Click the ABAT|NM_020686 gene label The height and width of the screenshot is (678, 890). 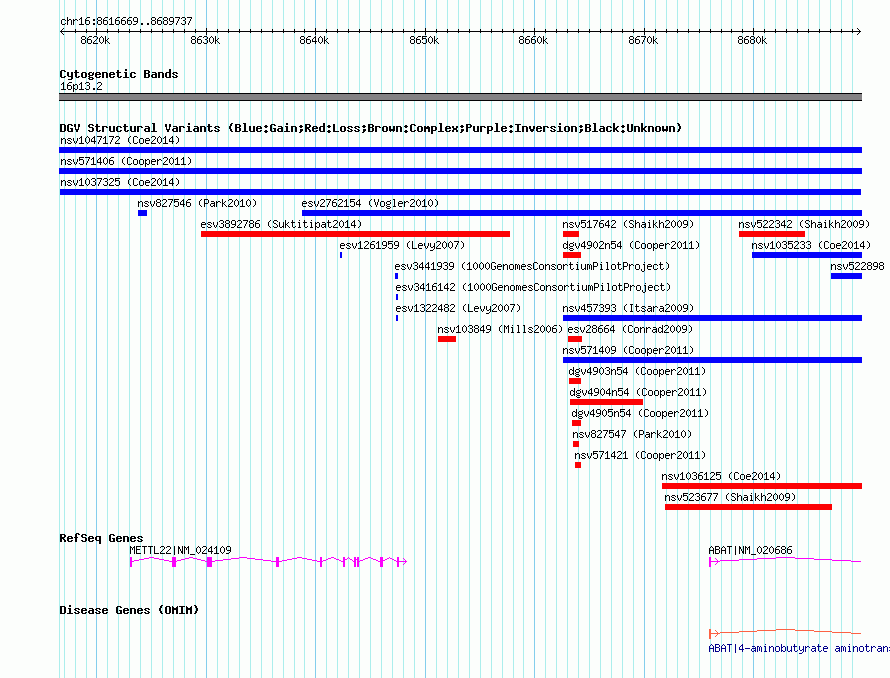[750, 550]
